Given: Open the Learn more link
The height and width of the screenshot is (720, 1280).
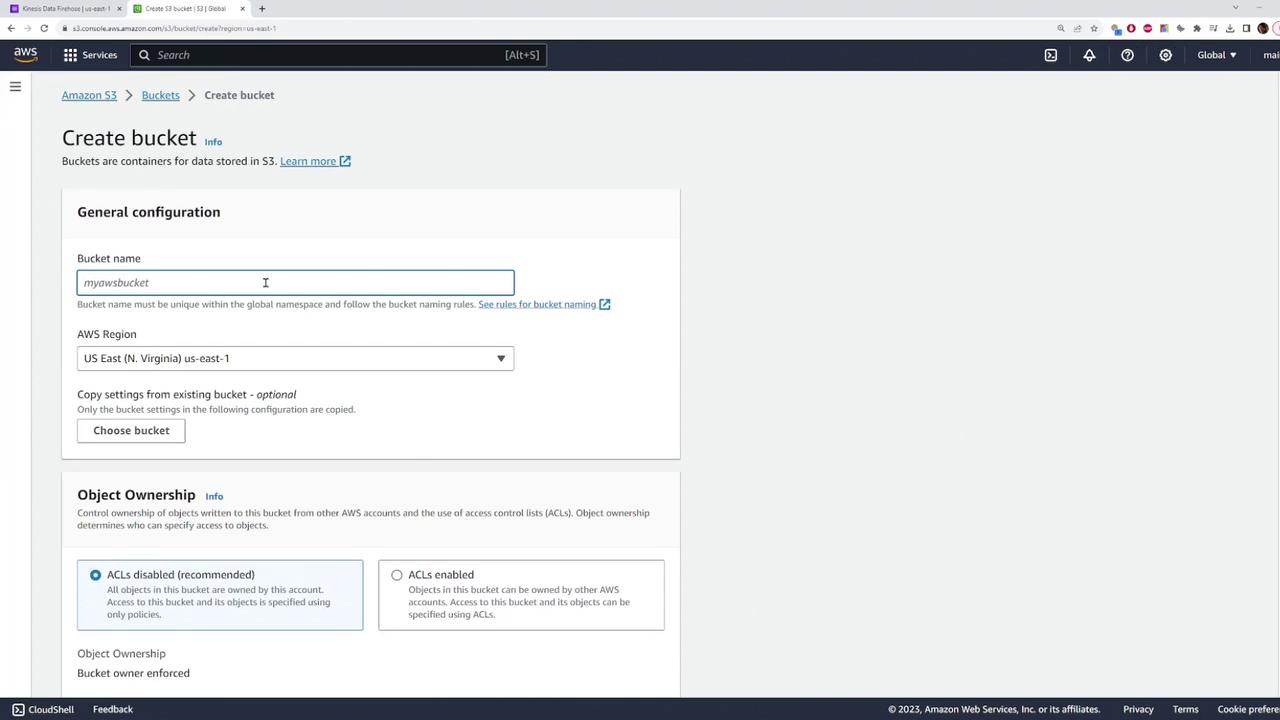Looking at the screenshot, I should click(x=315, y=161).
